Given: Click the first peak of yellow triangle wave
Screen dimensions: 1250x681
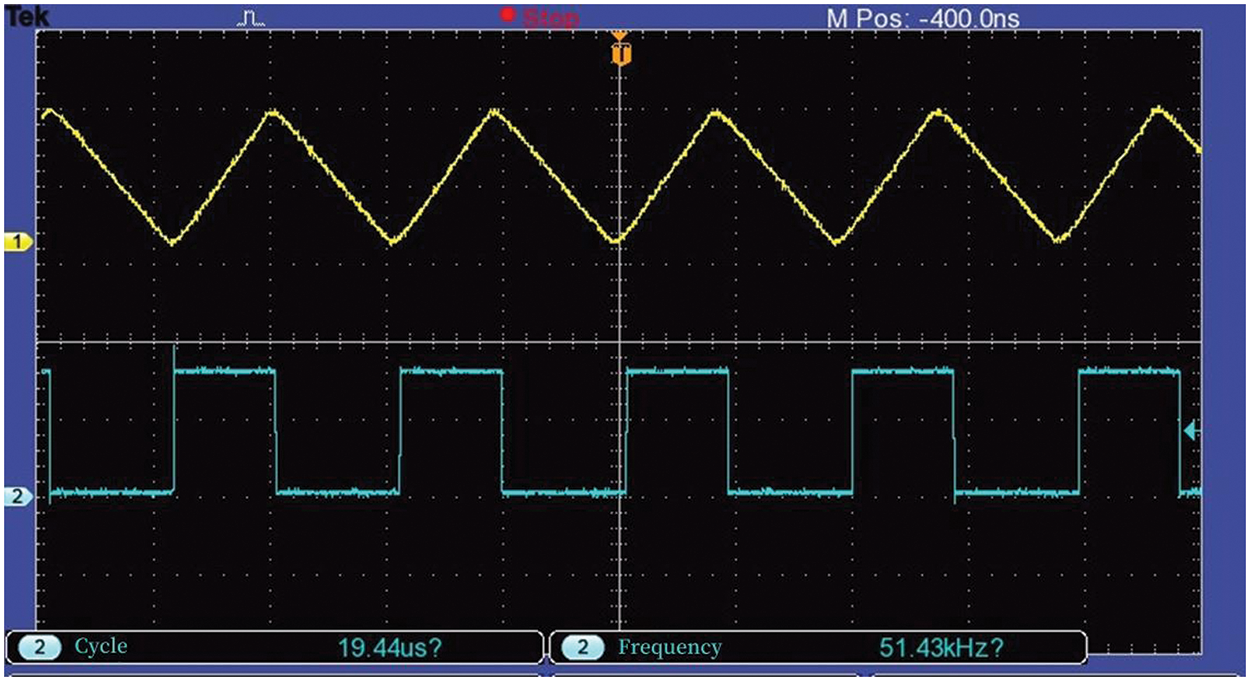Looking at the screenshot, I should pyautogui.click(x=49, y=113).
